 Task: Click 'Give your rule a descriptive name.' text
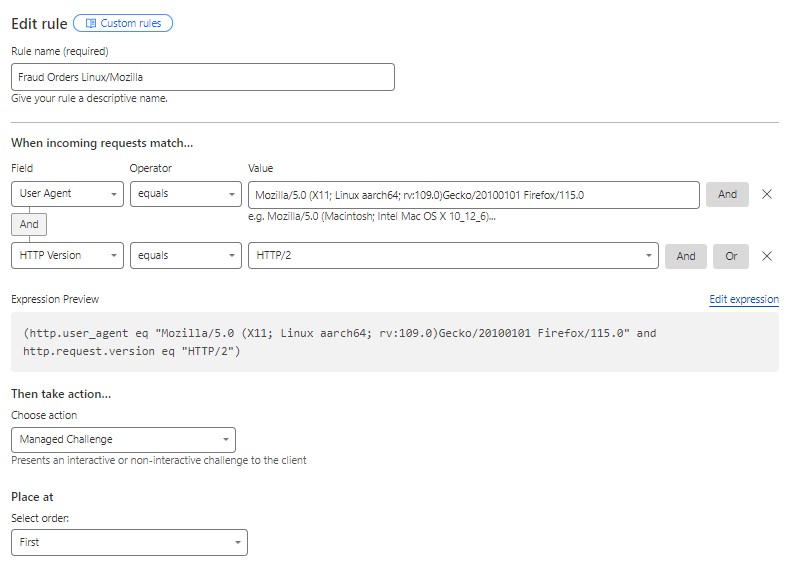[x=89, y=98]
